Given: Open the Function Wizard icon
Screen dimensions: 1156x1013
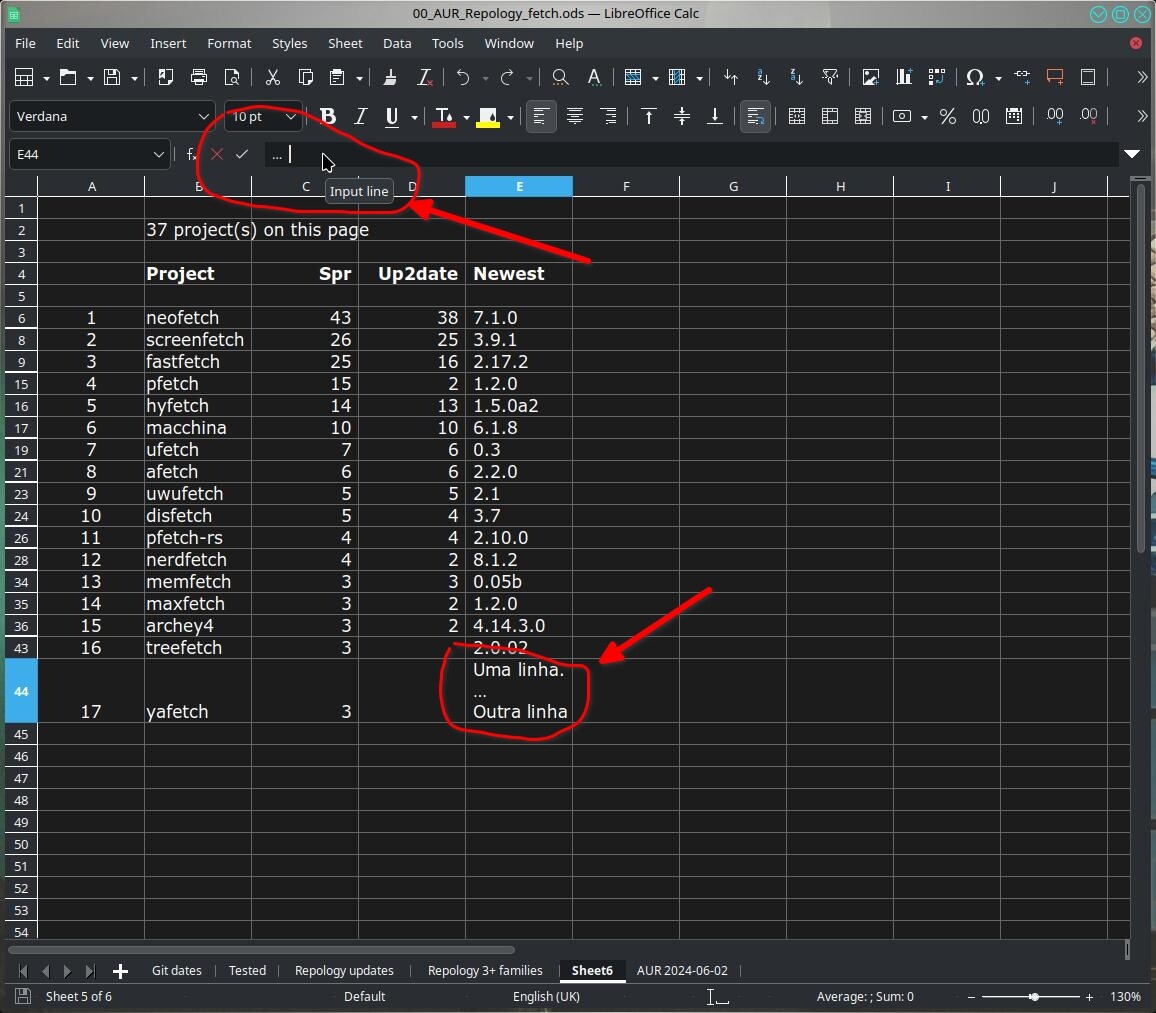Looking at the screenshot, I should (x=192, y=154).
